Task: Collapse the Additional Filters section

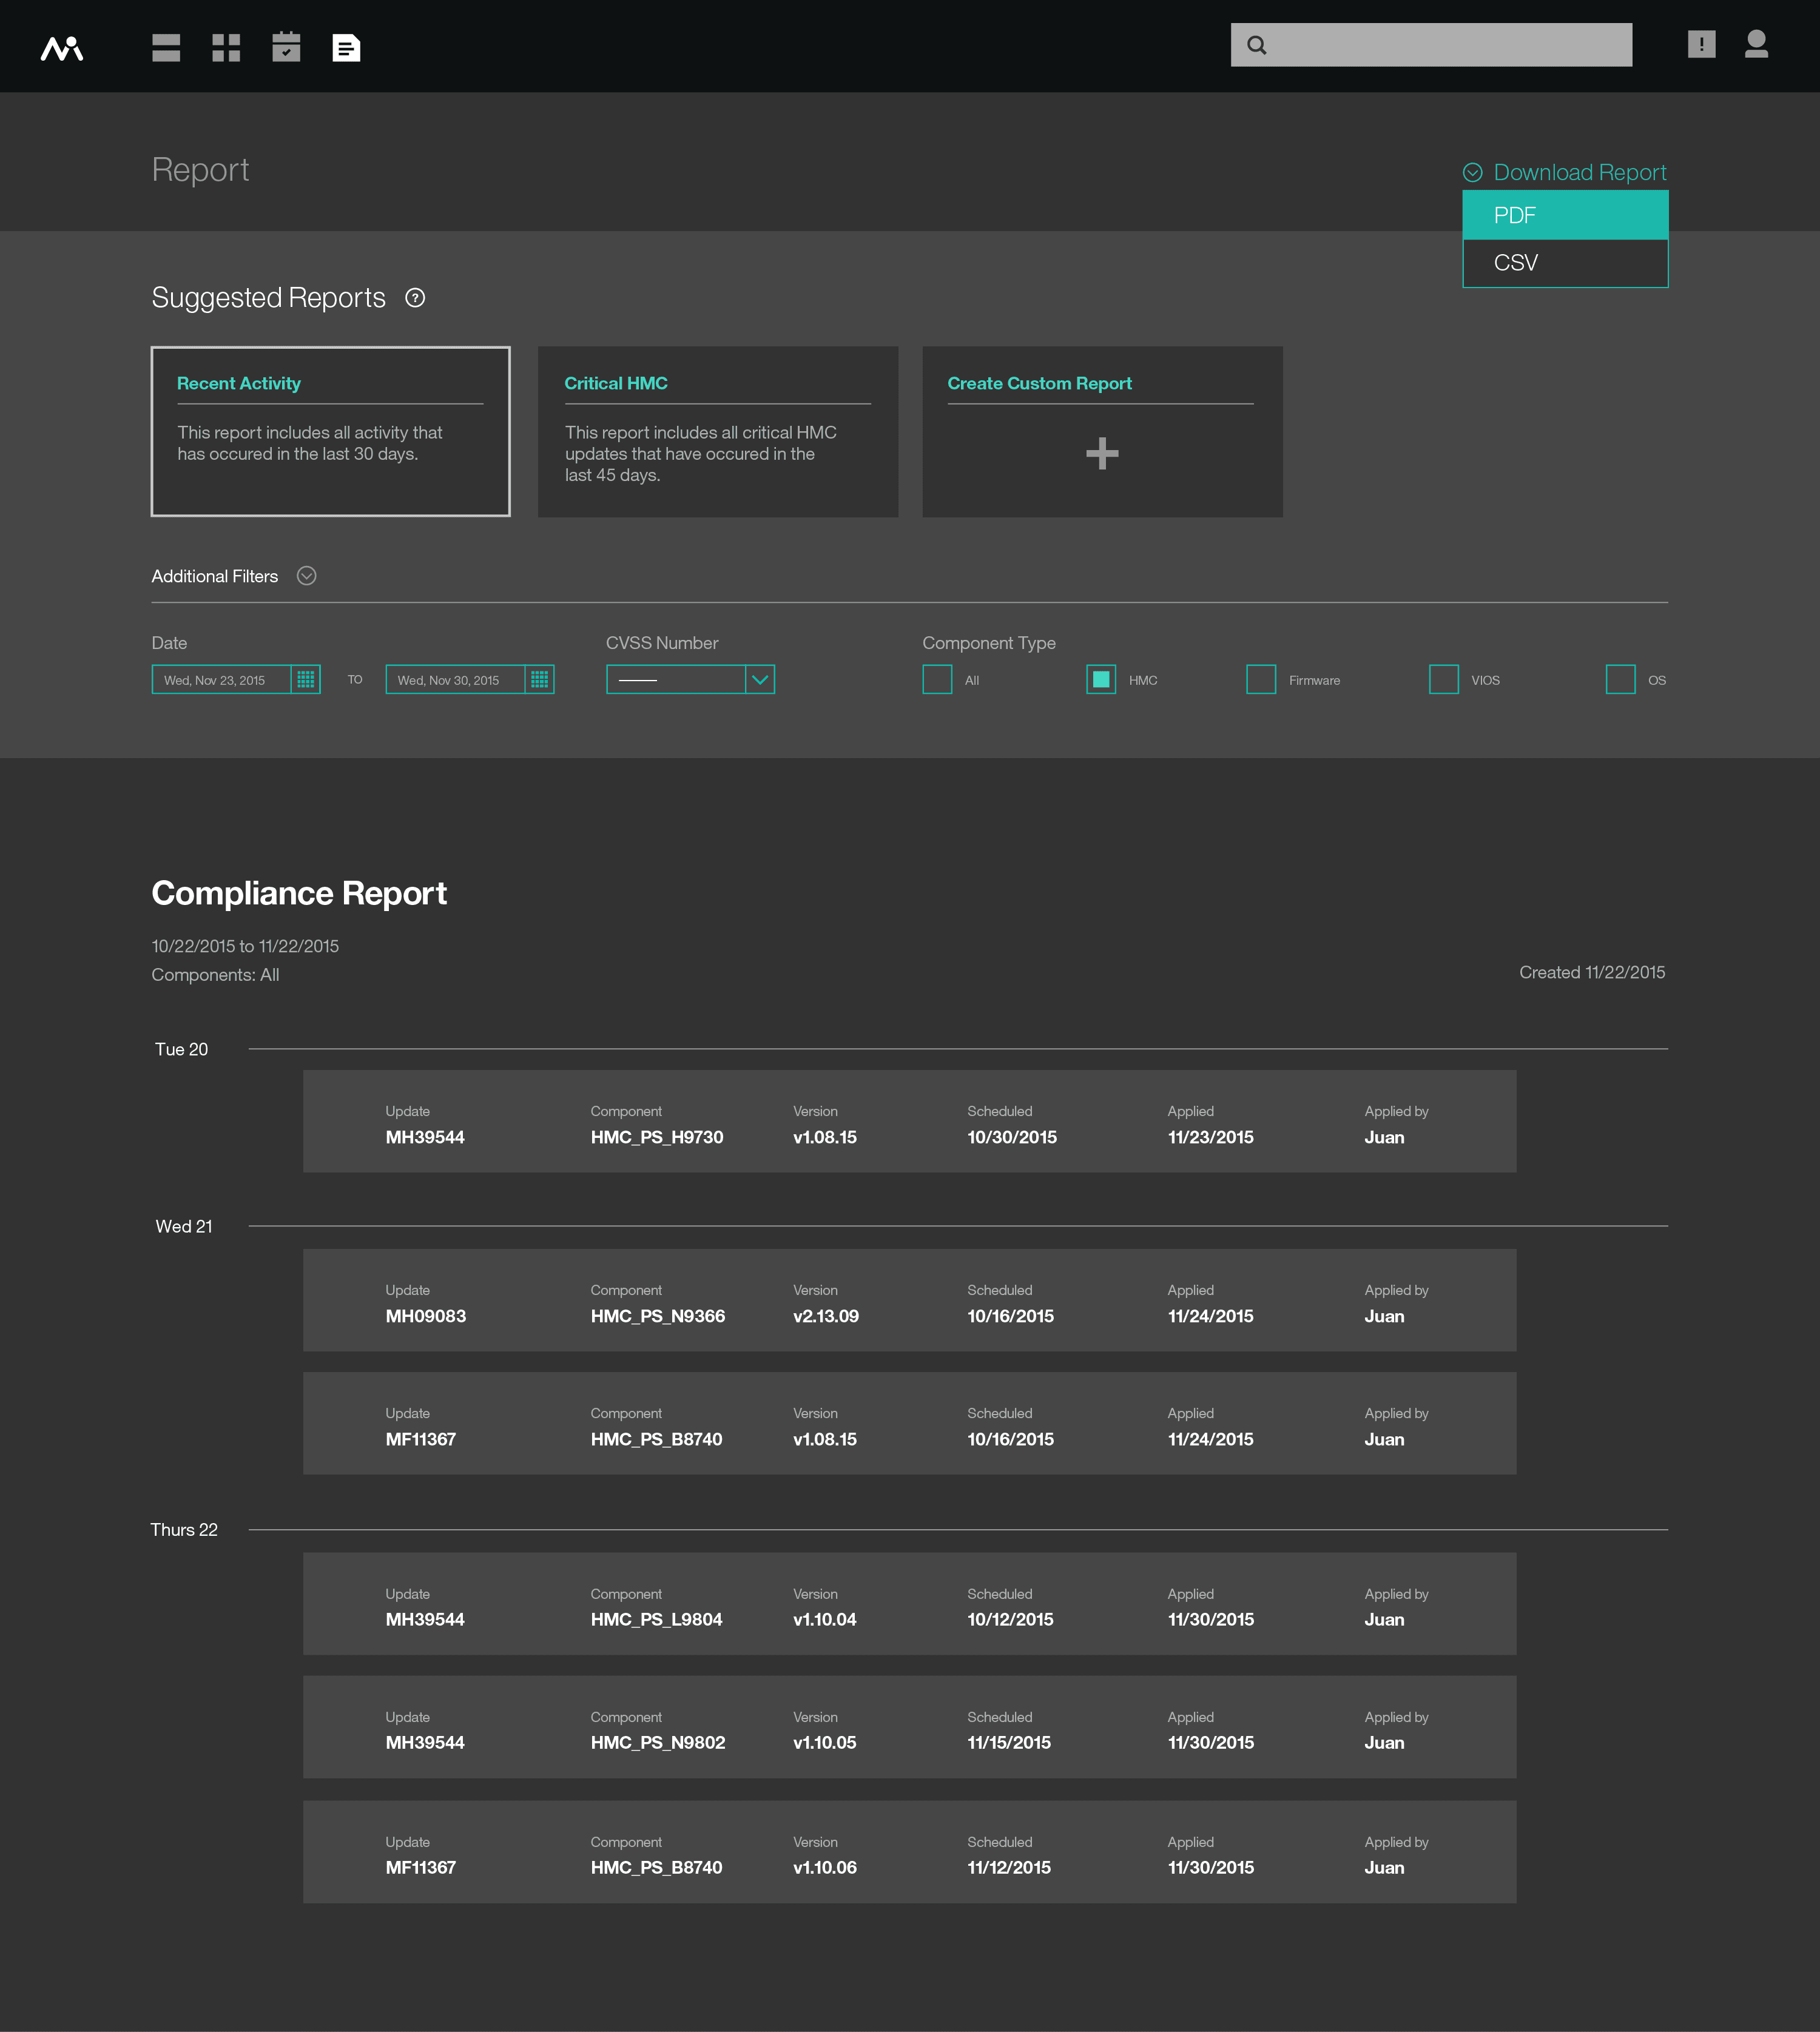Action: (x=307, y=576)
